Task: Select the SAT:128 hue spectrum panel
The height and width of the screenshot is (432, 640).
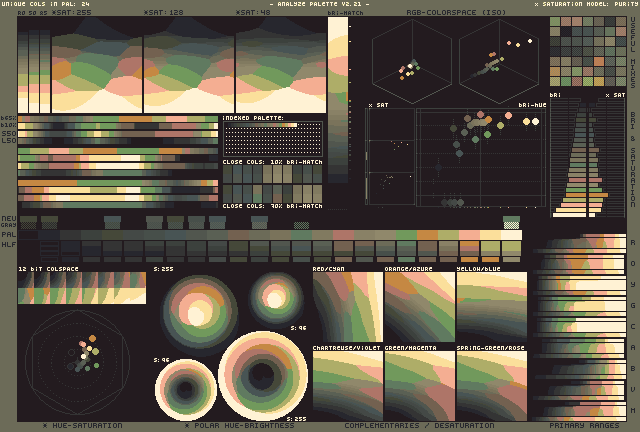Action: (188, 65)
